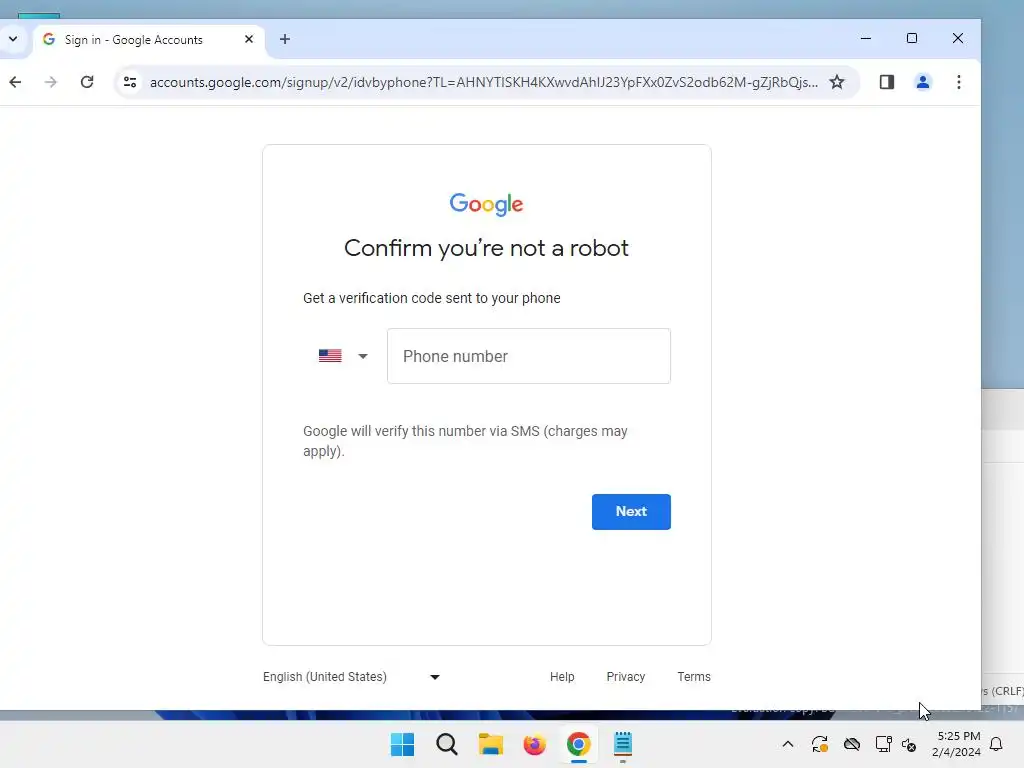This screenshot has width=1024, height=768.
Task: Open File Explorer from the taskbar
Action: tap(490, 744)
